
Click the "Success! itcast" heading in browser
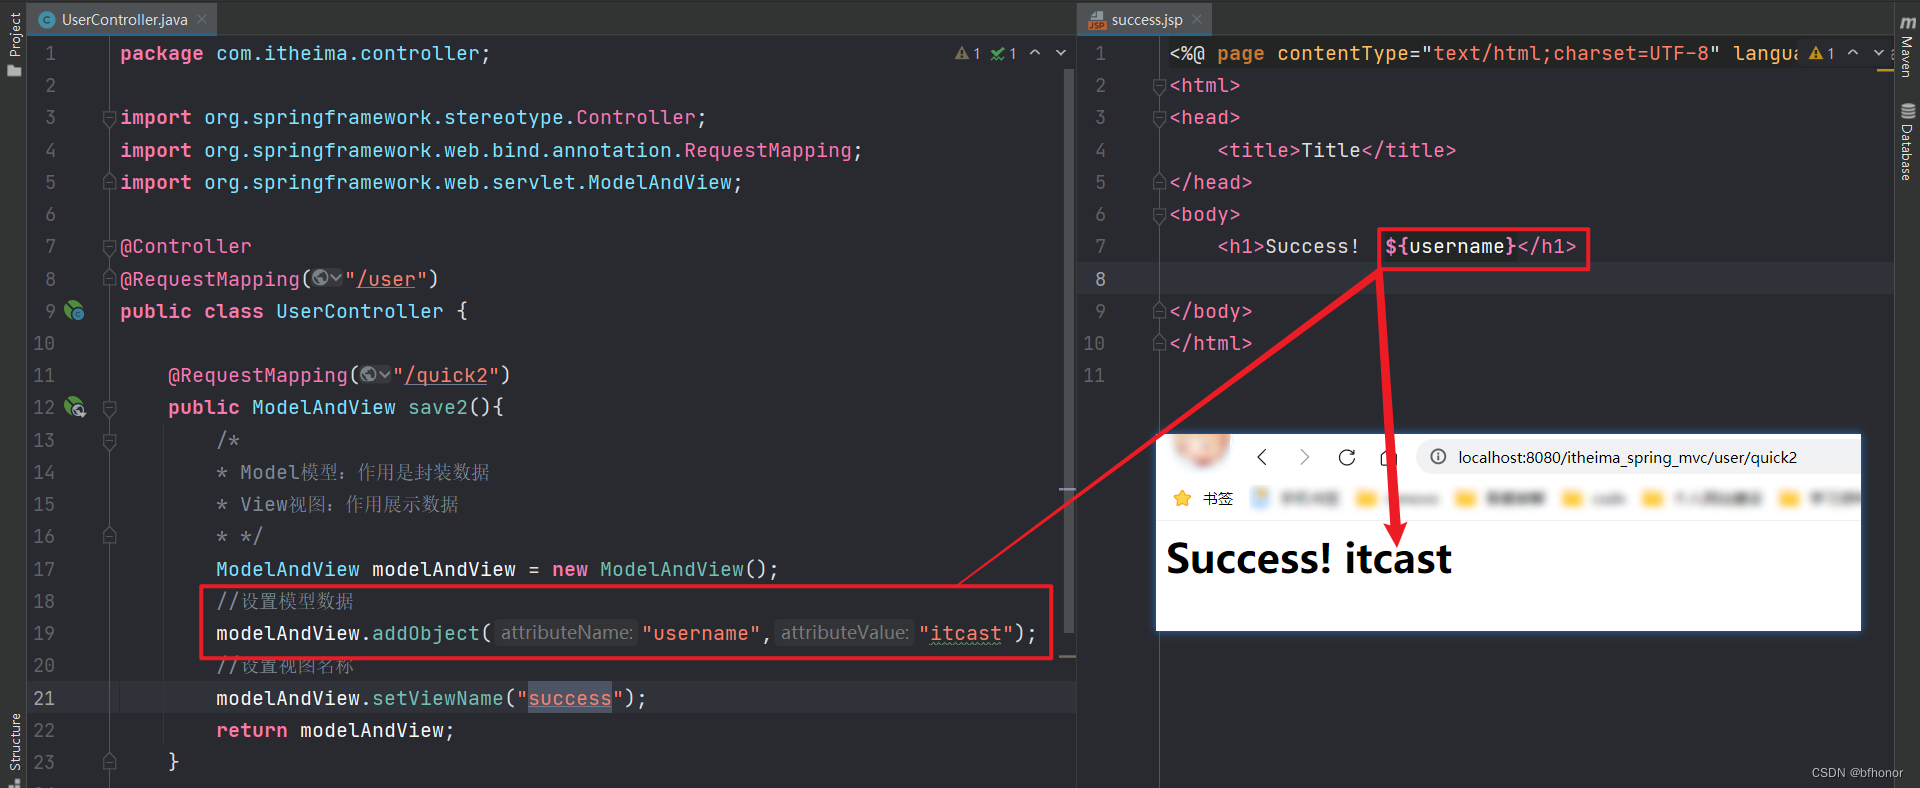pos(1309,558)
